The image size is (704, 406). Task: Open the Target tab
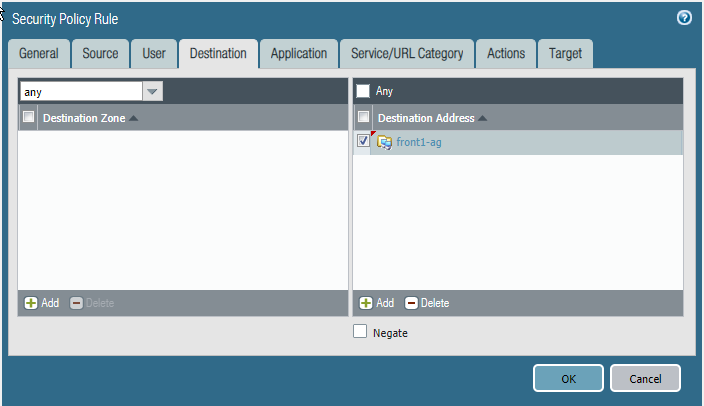[565, 54]
